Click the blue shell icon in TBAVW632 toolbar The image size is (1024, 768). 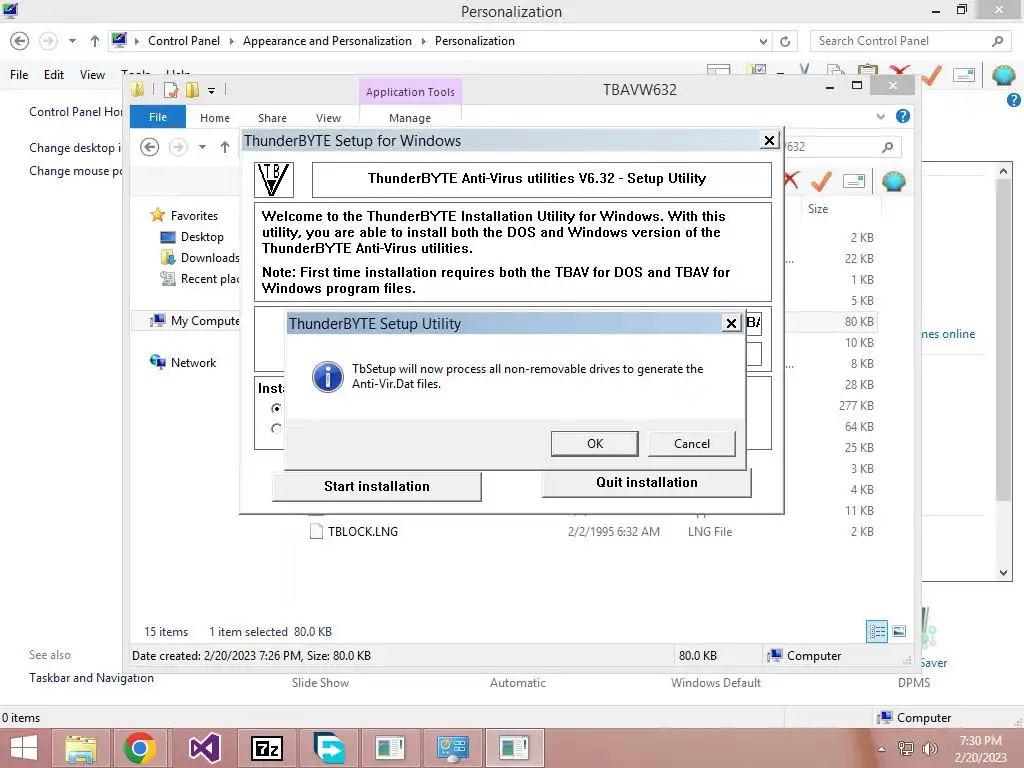point(893,181)
